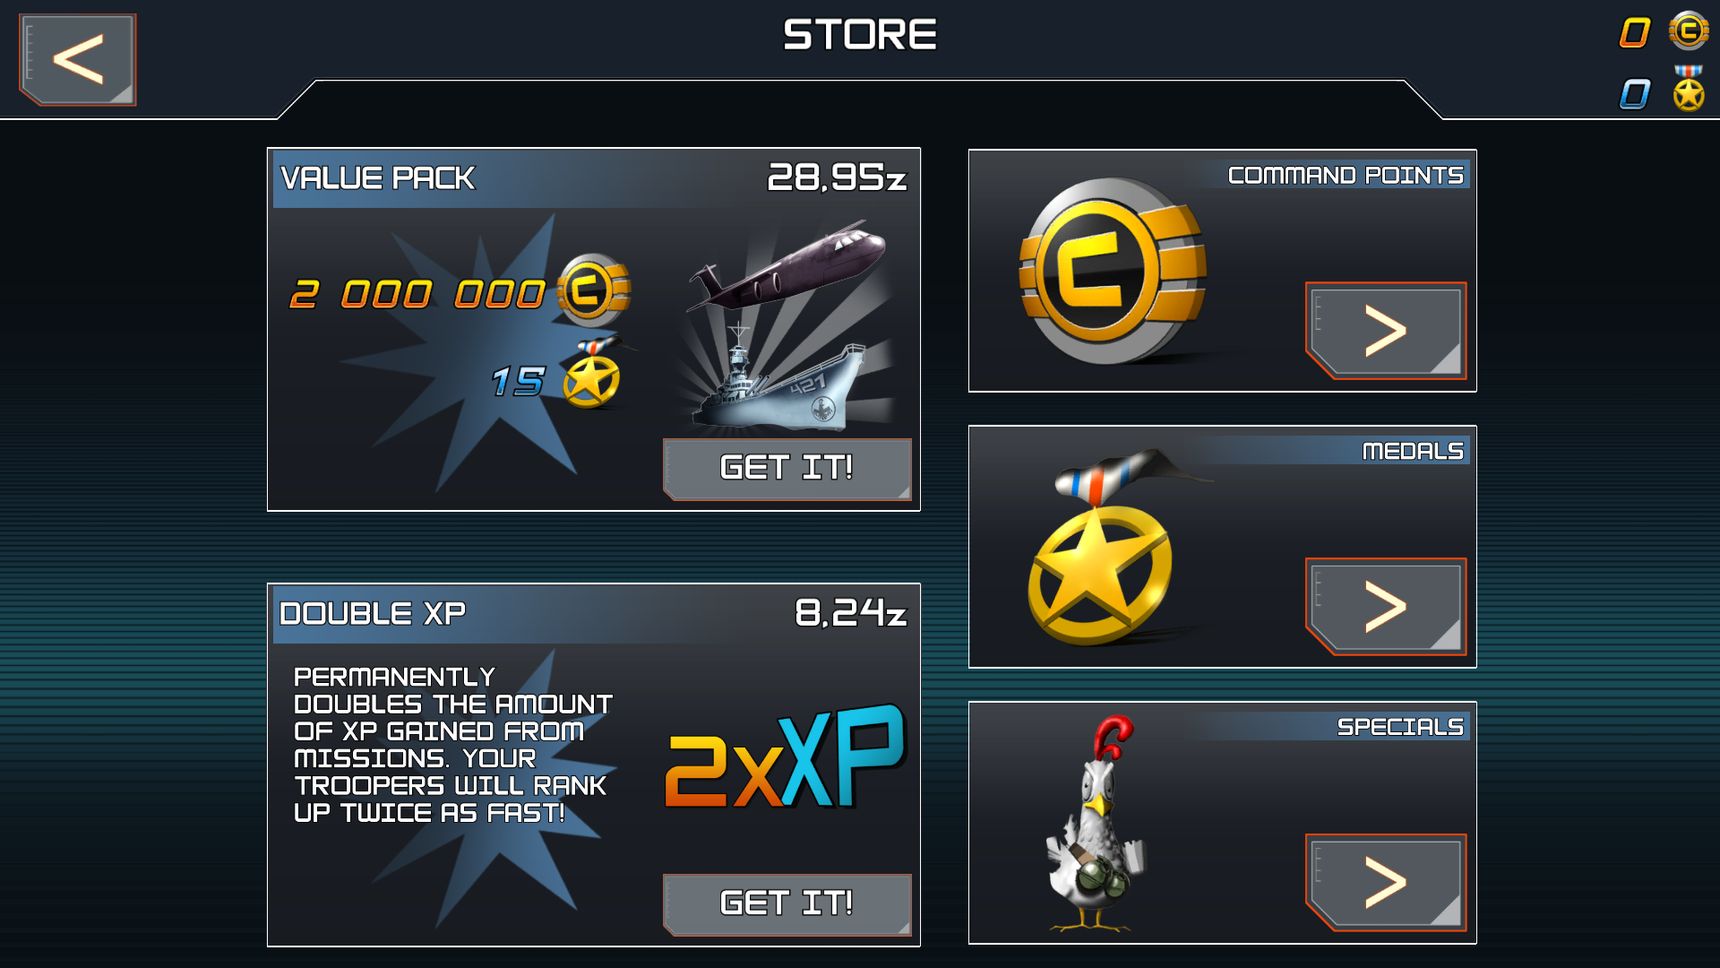Tap the command points coin in header
The width and height of the screenshot is (1720, 968).
(1689, 31)
